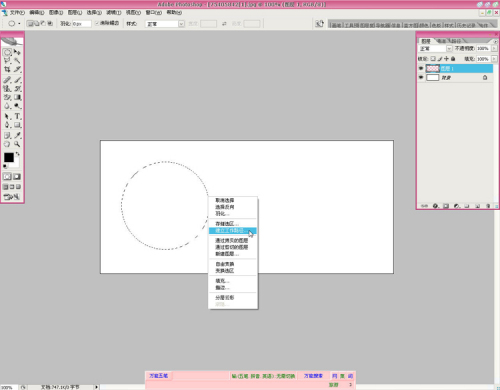Screen dimensions: 500x390
Task: Select the Crop tool
Action: click(7, 69)
